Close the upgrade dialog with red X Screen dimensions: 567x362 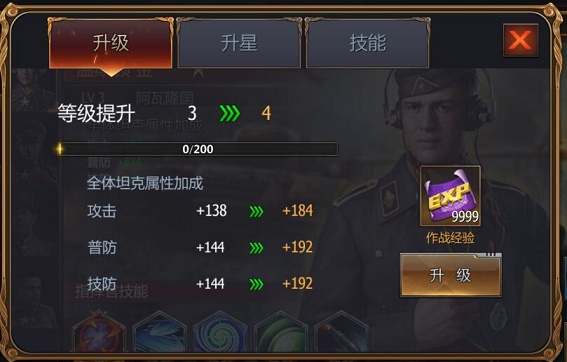(520, 40)
